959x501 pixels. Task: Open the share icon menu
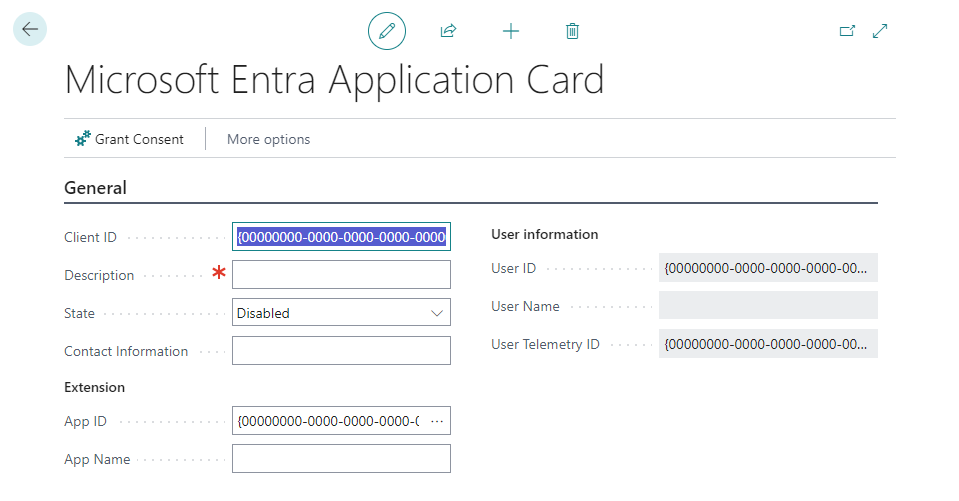click(x=448, y=31)
